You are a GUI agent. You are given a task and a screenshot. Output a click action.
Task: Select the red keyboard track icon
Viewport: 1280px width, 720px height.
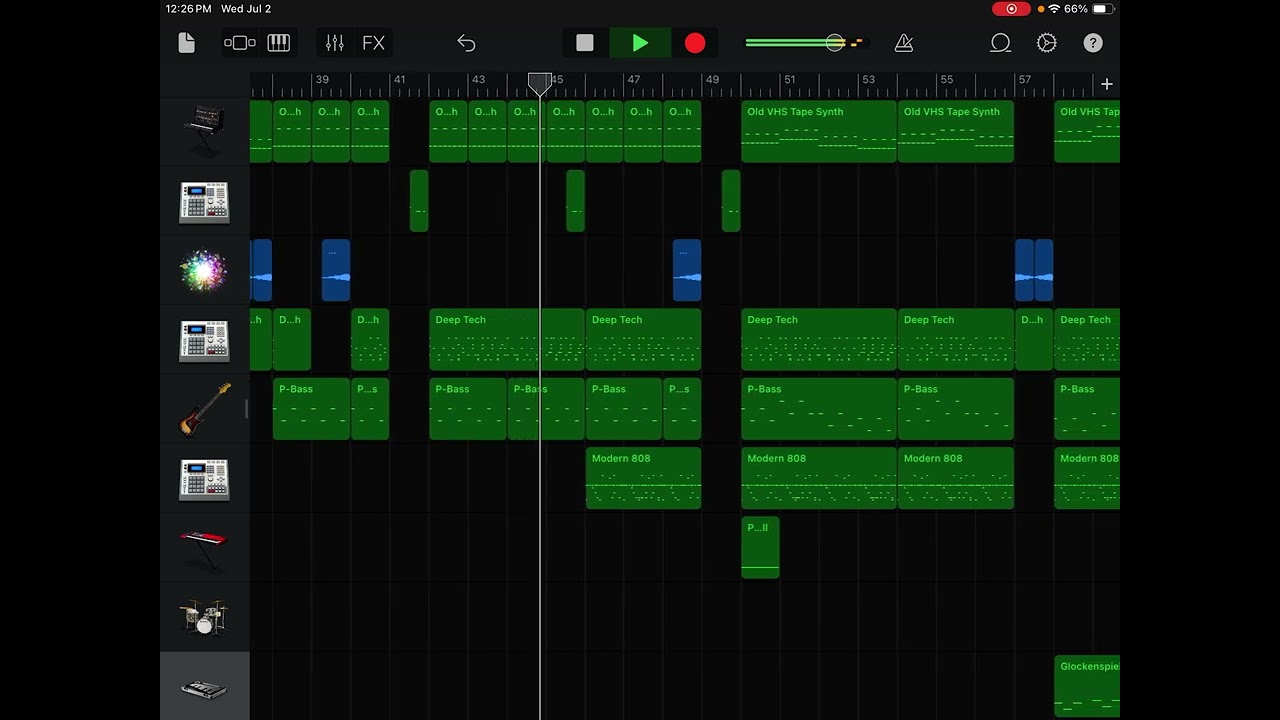click(x=204, y=548)
